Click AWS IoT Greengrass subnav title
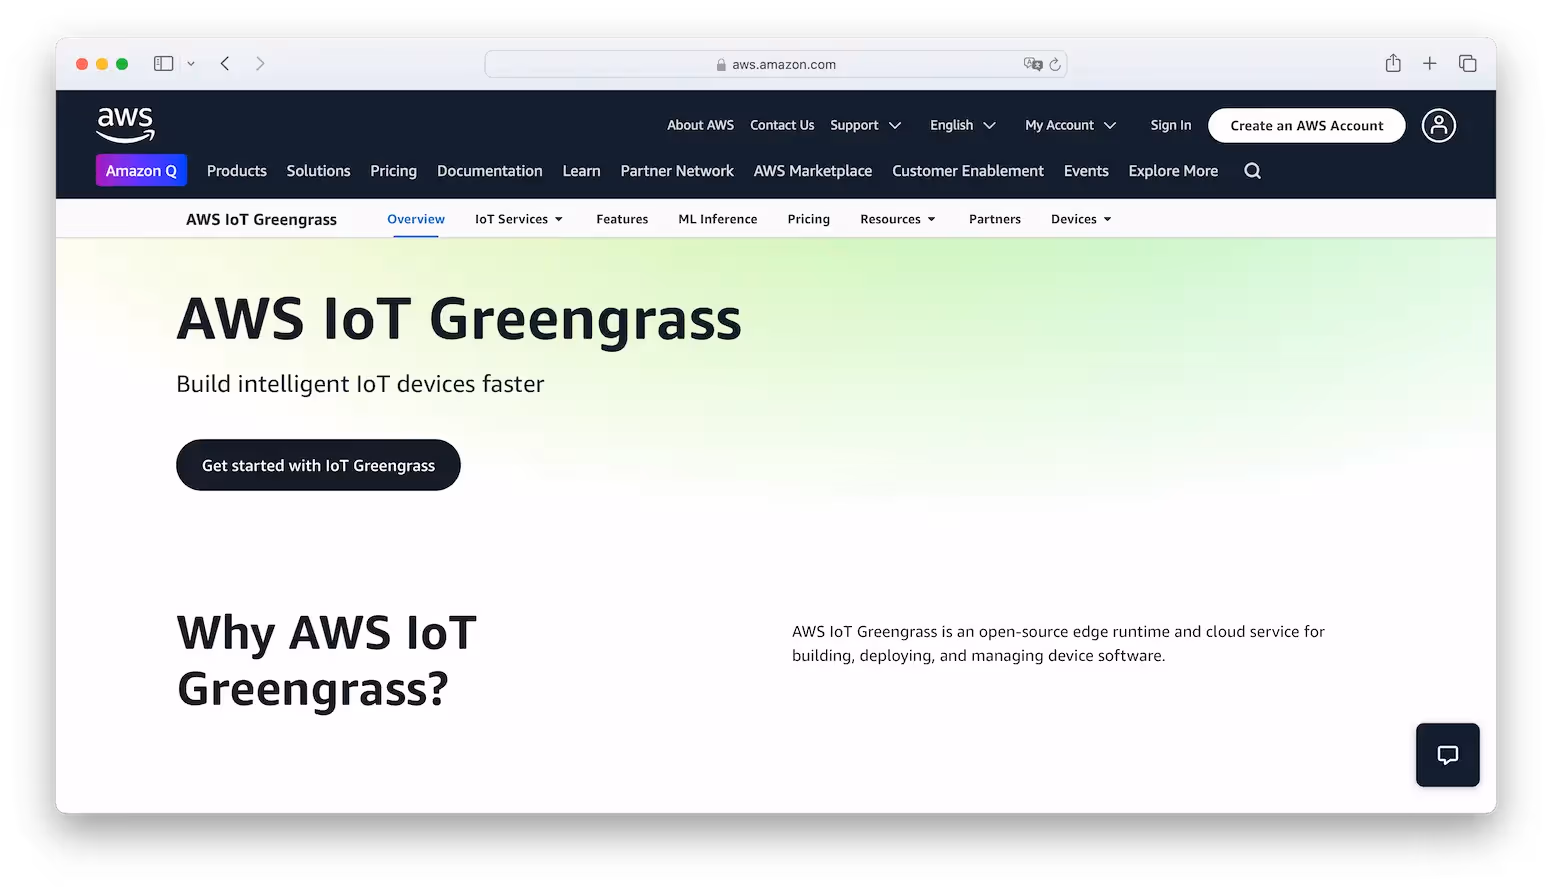This screenshot has height=887, width=1552. pos(261,220)
